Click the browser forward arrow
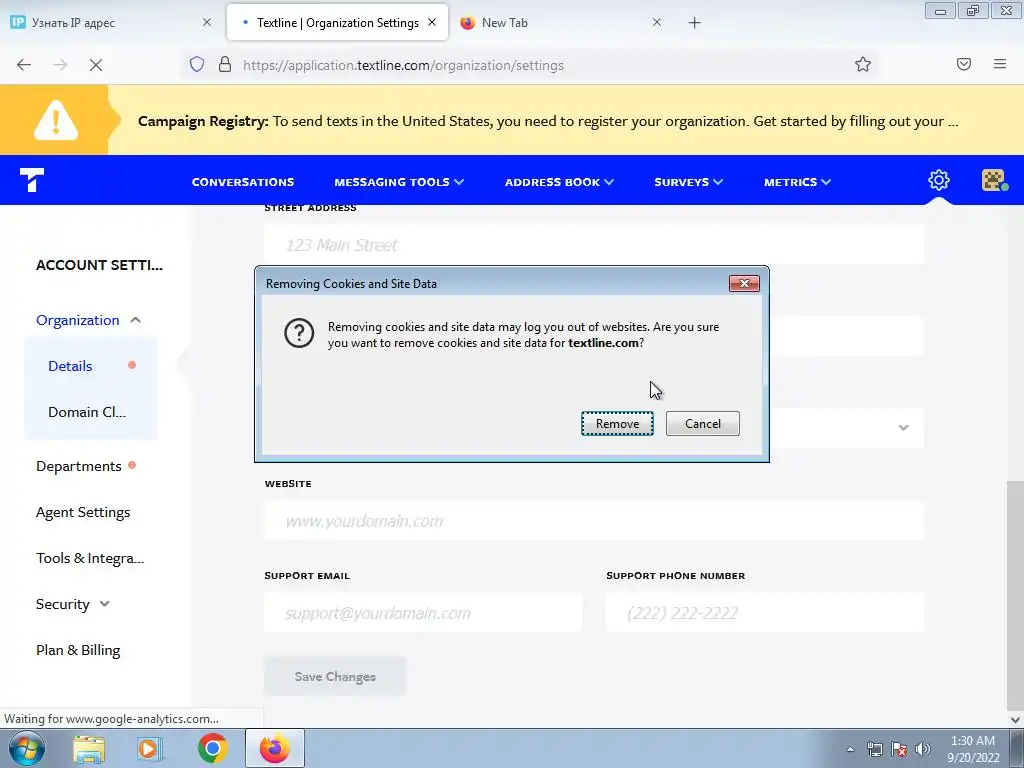This screenshot has height=768, width=1024. pyautogui.click(x=60, y=65)
